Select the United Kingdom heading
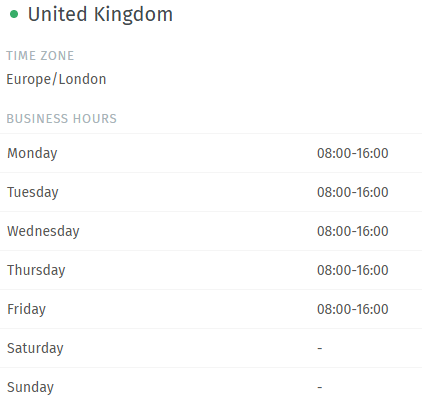 click(x=100, y=14)
